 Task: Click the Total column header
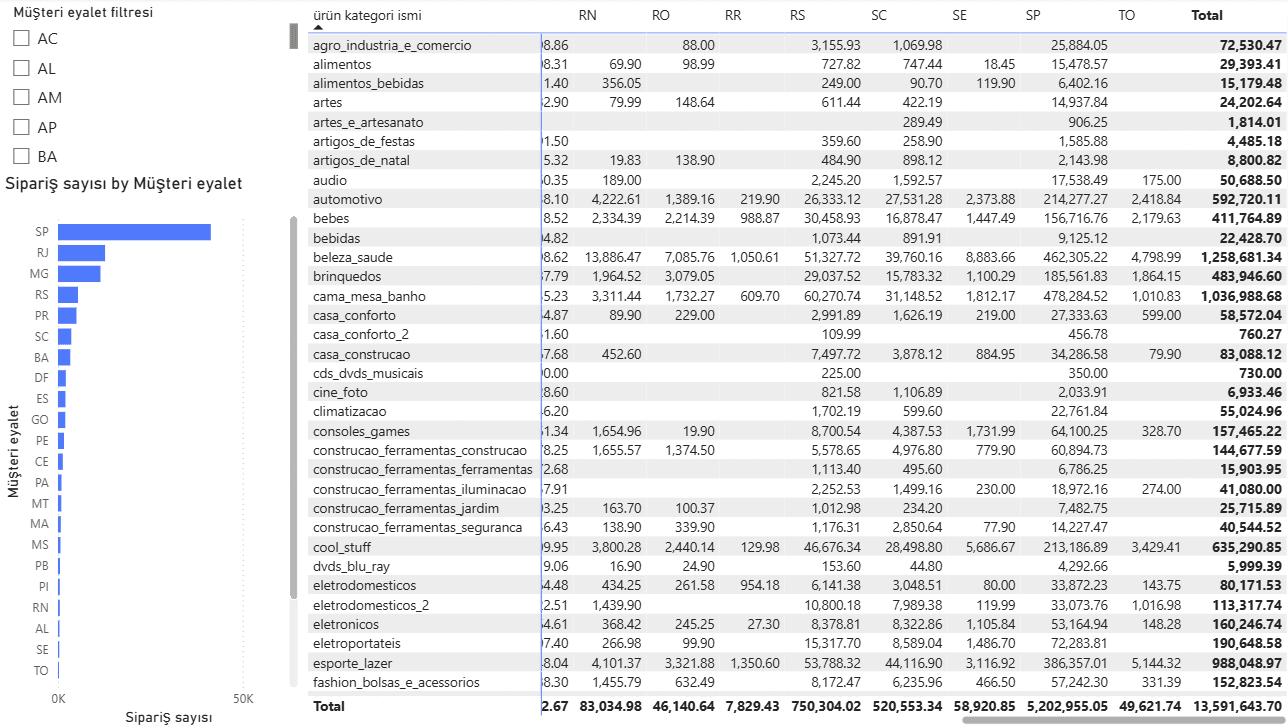point(1207,15)
